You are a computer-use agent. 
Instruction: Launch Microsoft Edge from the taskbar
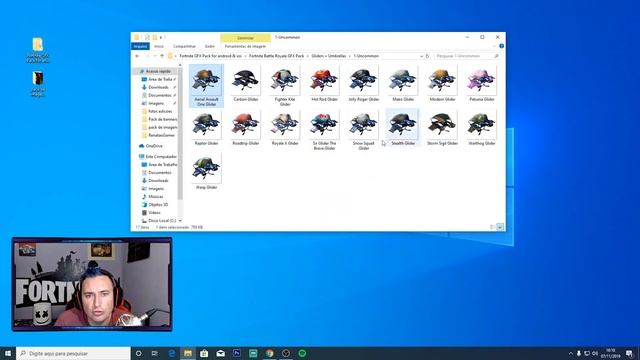click(171, 353)
